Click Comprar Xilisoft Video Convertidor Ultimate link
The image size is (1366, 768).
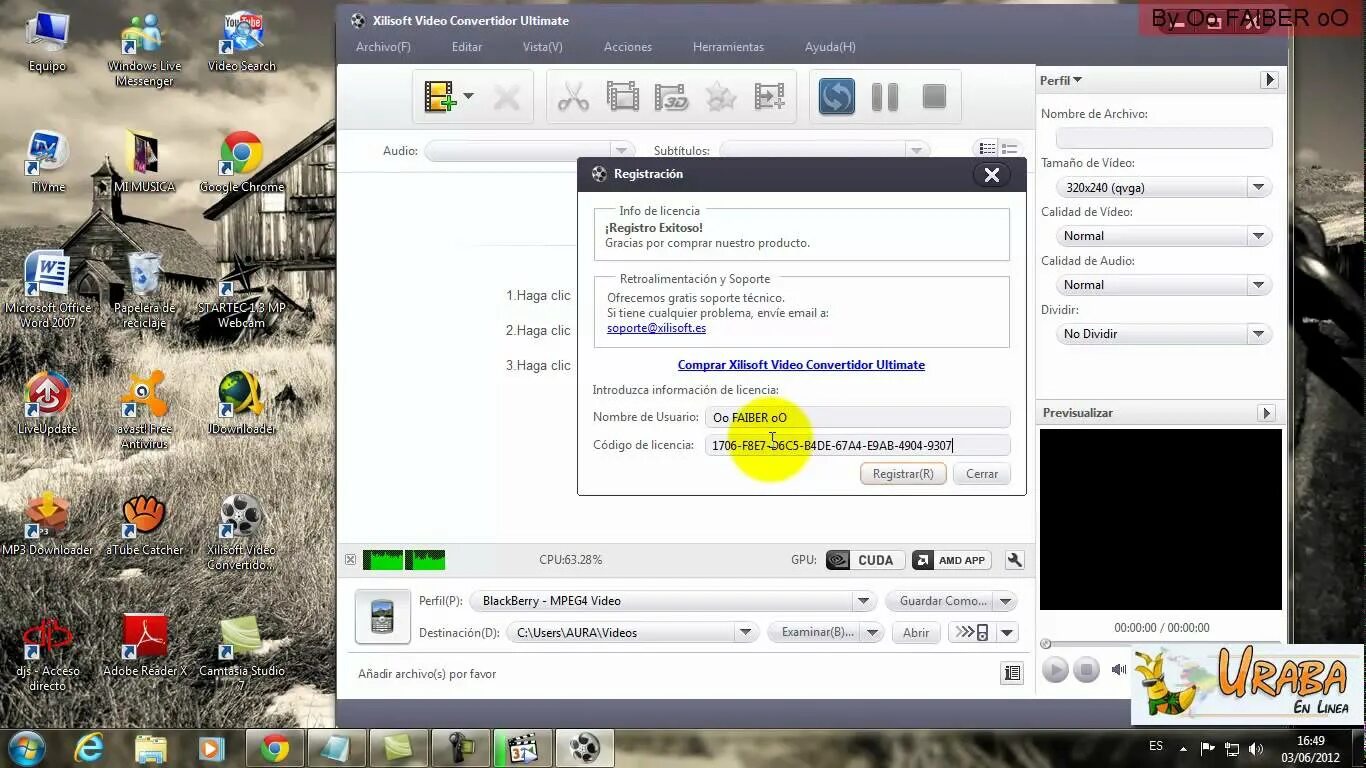801,365
